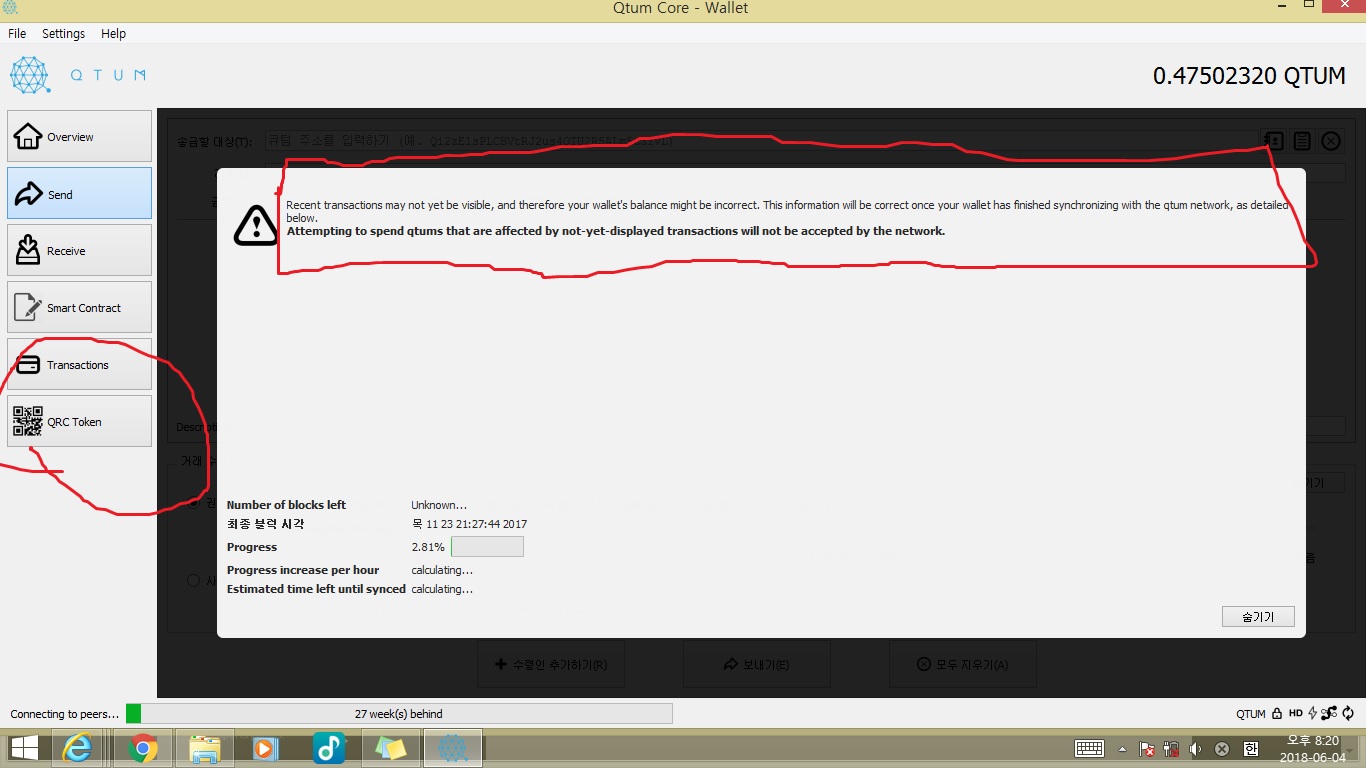Click the last block time value
The width and height of the screenshot is (1366, 768).
click(469, 524)
